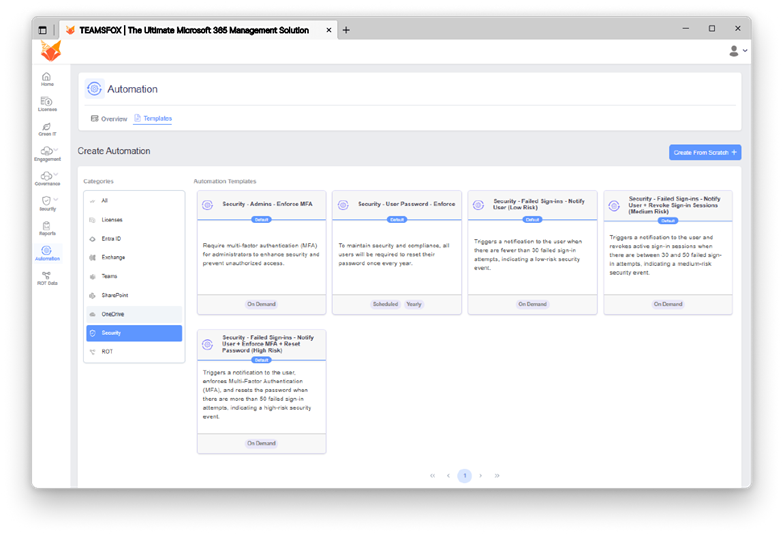Open the browser tab actions menu icon
Screen dimensions: 783x535
point(42,30)
